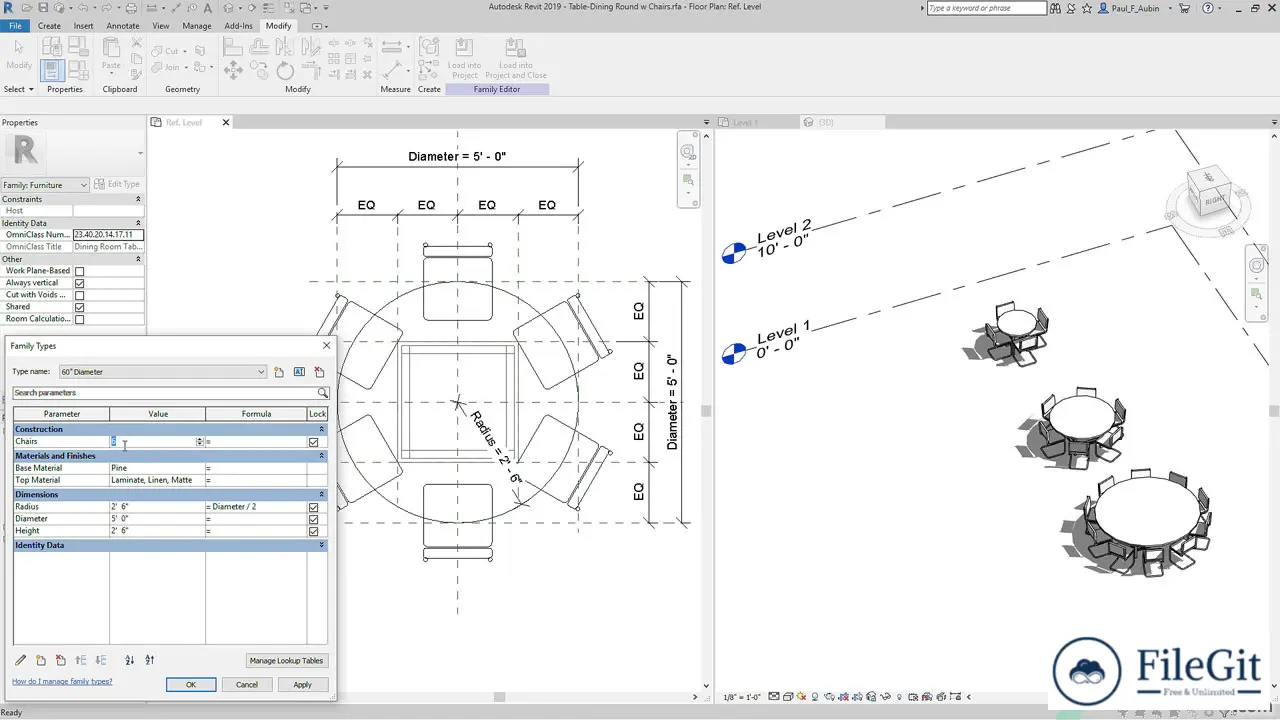Screen dimensions: 1280x720
Task: Click the New Parameter icon at dialog bottom
Action: point(41,660)
